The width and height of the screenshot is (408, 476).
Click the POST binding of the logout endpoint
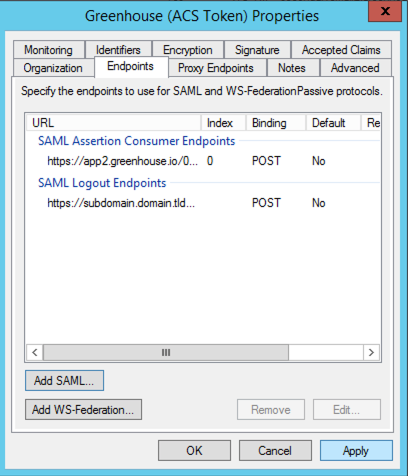266,203
